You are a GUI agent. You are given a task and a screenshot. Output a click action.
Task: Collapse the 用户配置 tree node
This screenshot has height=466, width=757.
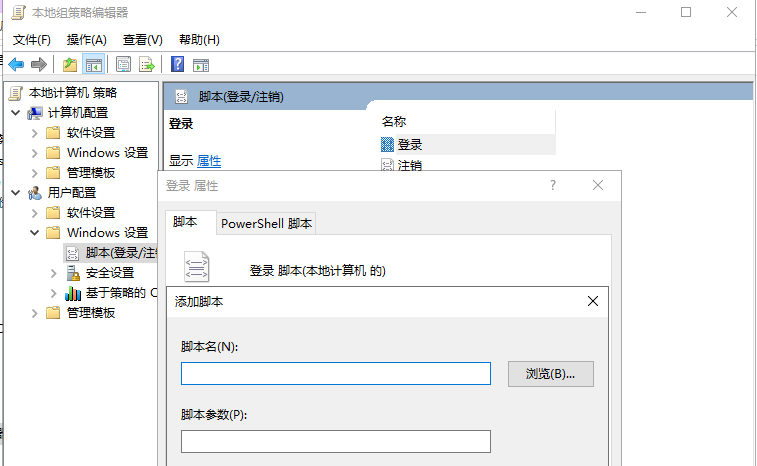tap(17, 193)
